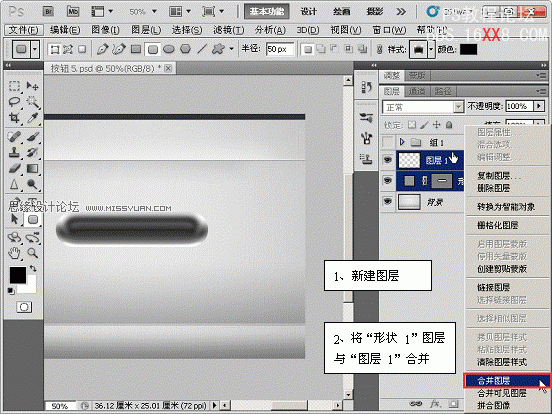Toggle lock all padlock icon
This screenshot has width=552, height=414.
(x=449, y=125)
